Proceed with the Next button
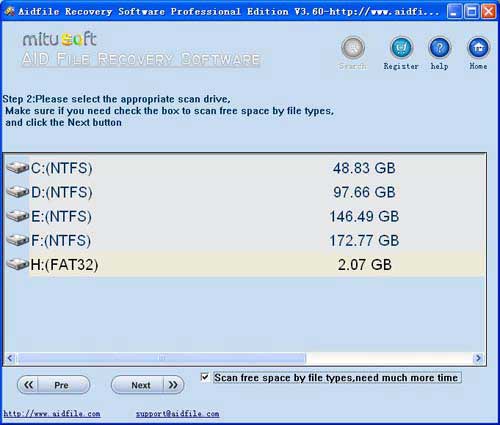The width and height of the screenshot is (500, 425). [147, 385]
